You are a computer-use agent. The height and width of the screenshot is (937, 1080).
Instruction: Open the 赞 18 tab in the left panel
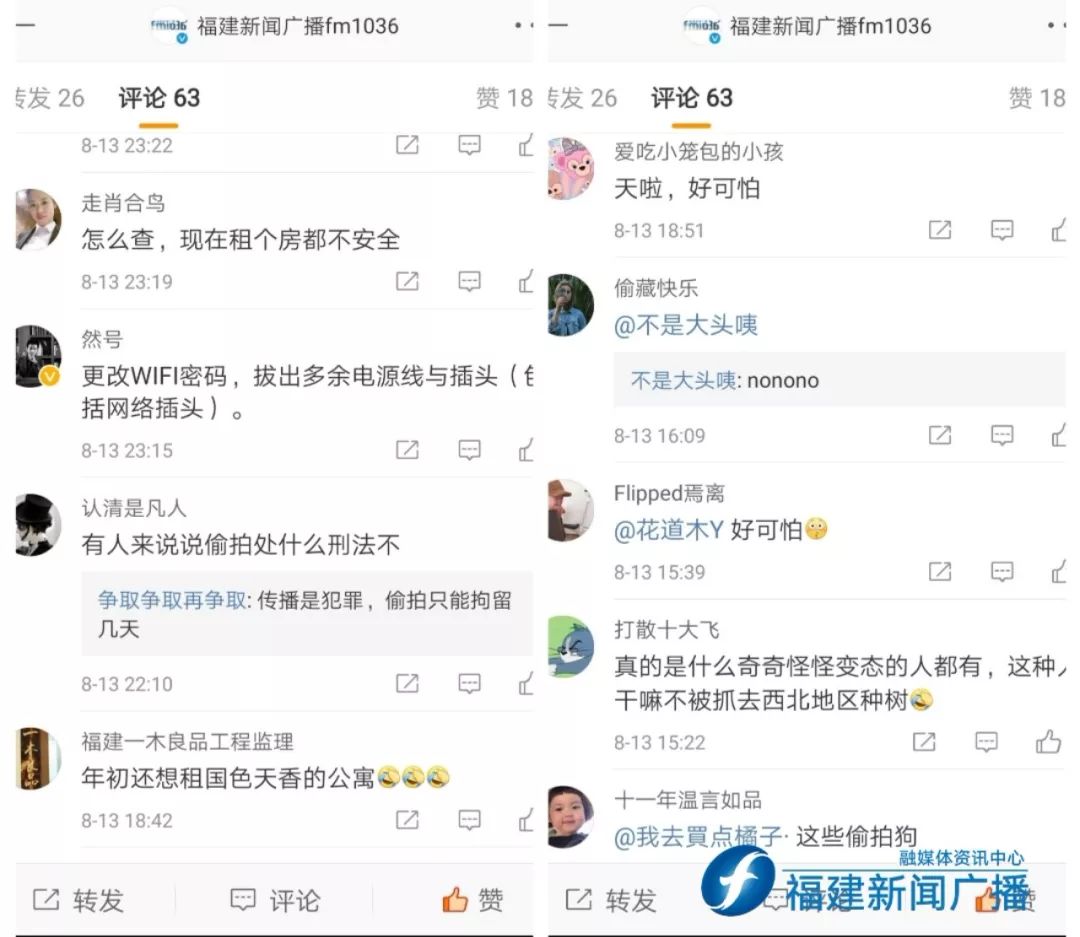[x=504, y=99]
